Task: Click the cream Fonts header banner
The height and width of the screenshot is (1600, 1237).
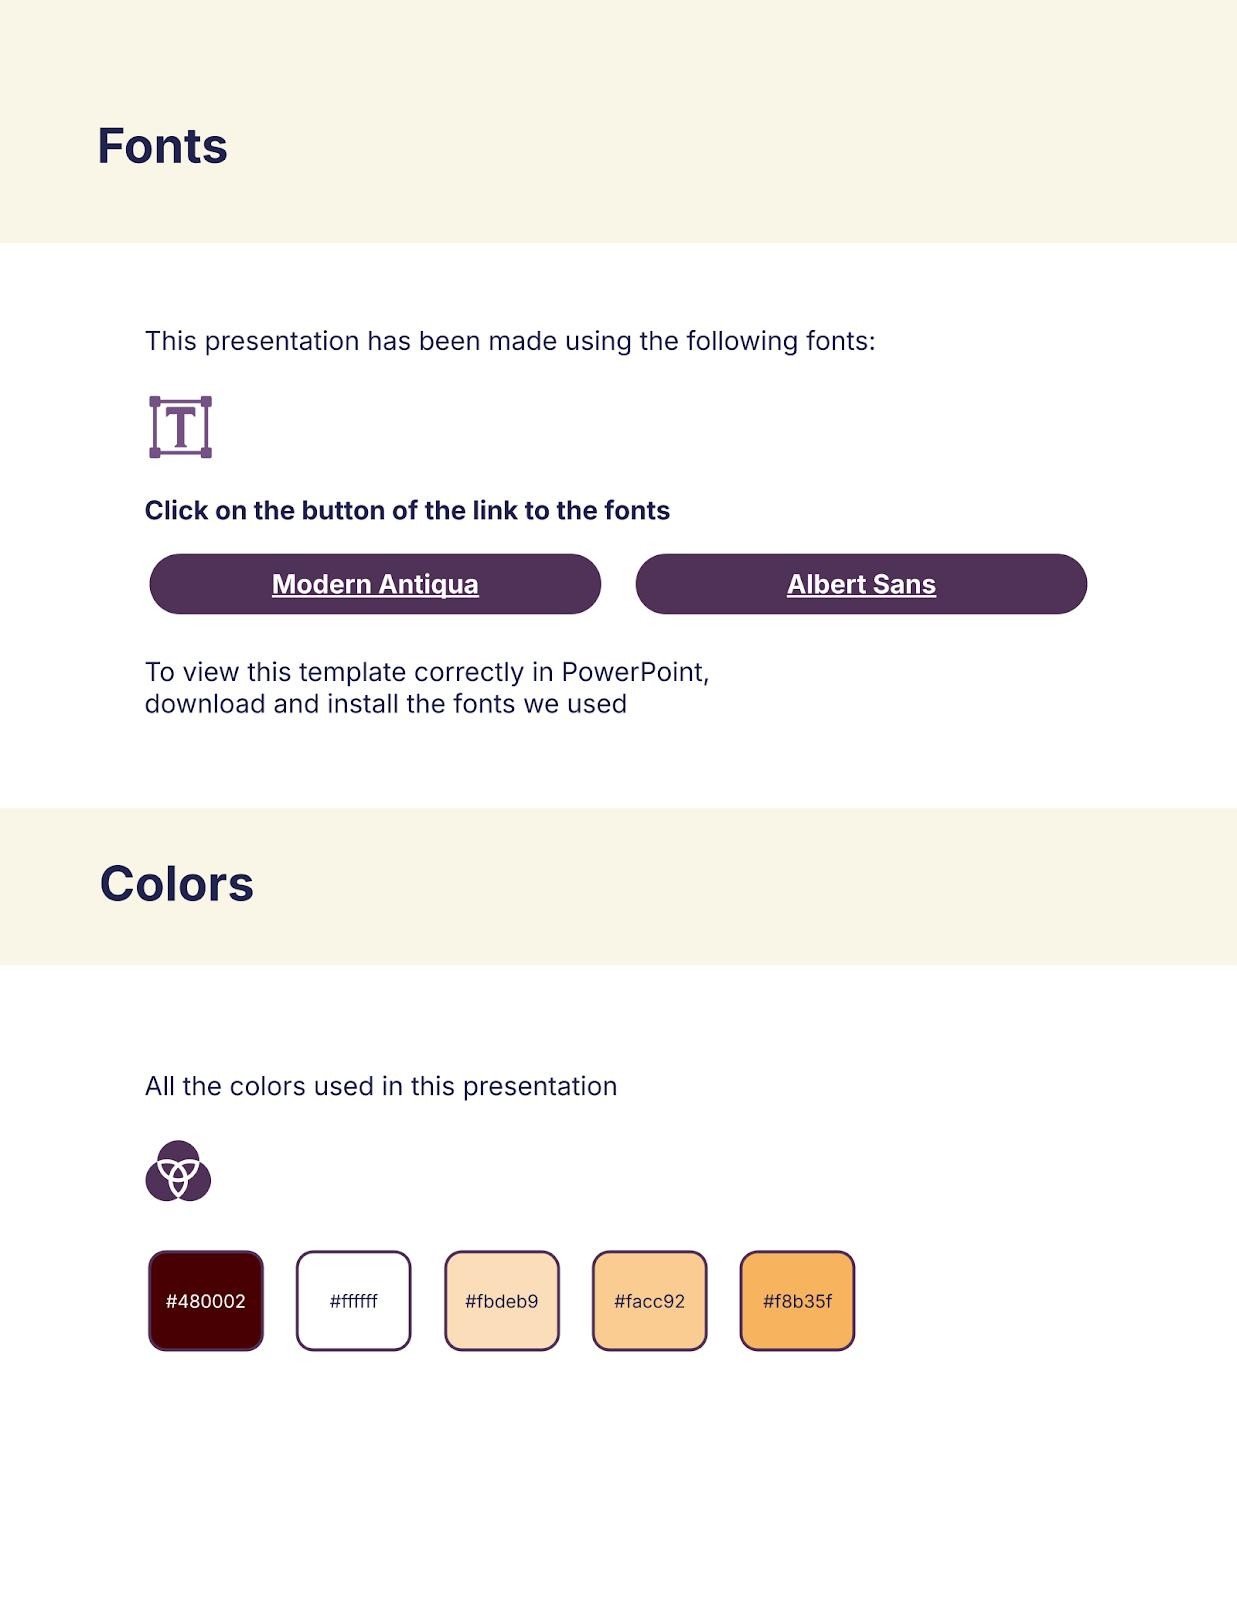Action: pyautogui.click(x=618, y=121)
